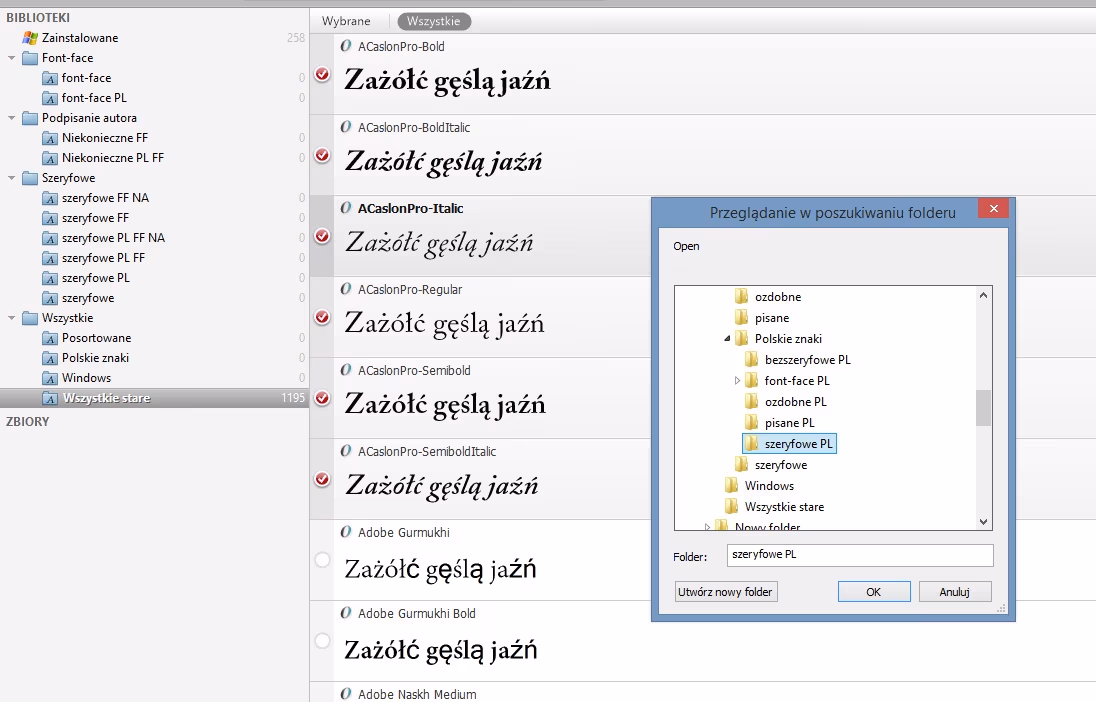Image resolution: width=1096 pixels, height=702 pixels.
Task: Click the szeryfowe PL FF NA library icon
Action: [50, 238]
